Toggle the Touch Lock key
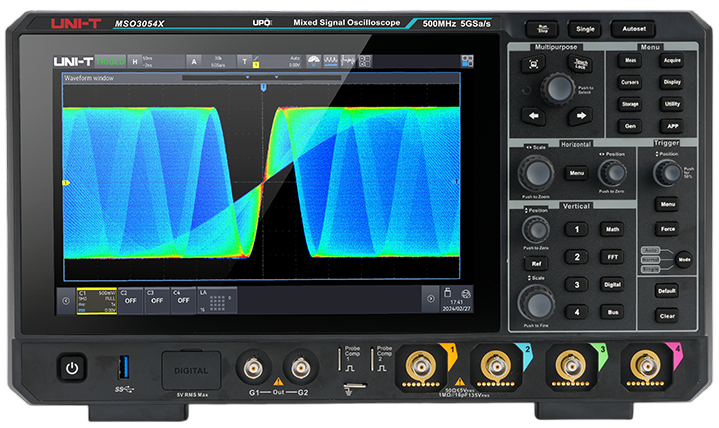Viewport: 719px width, 428px height. (581, 64)
